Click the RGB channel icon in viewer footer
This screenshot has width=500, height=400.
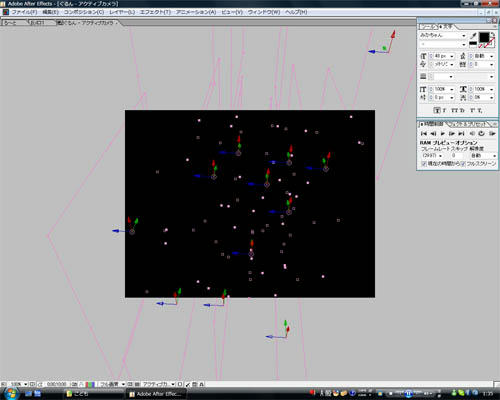click(x=90, y=384)
